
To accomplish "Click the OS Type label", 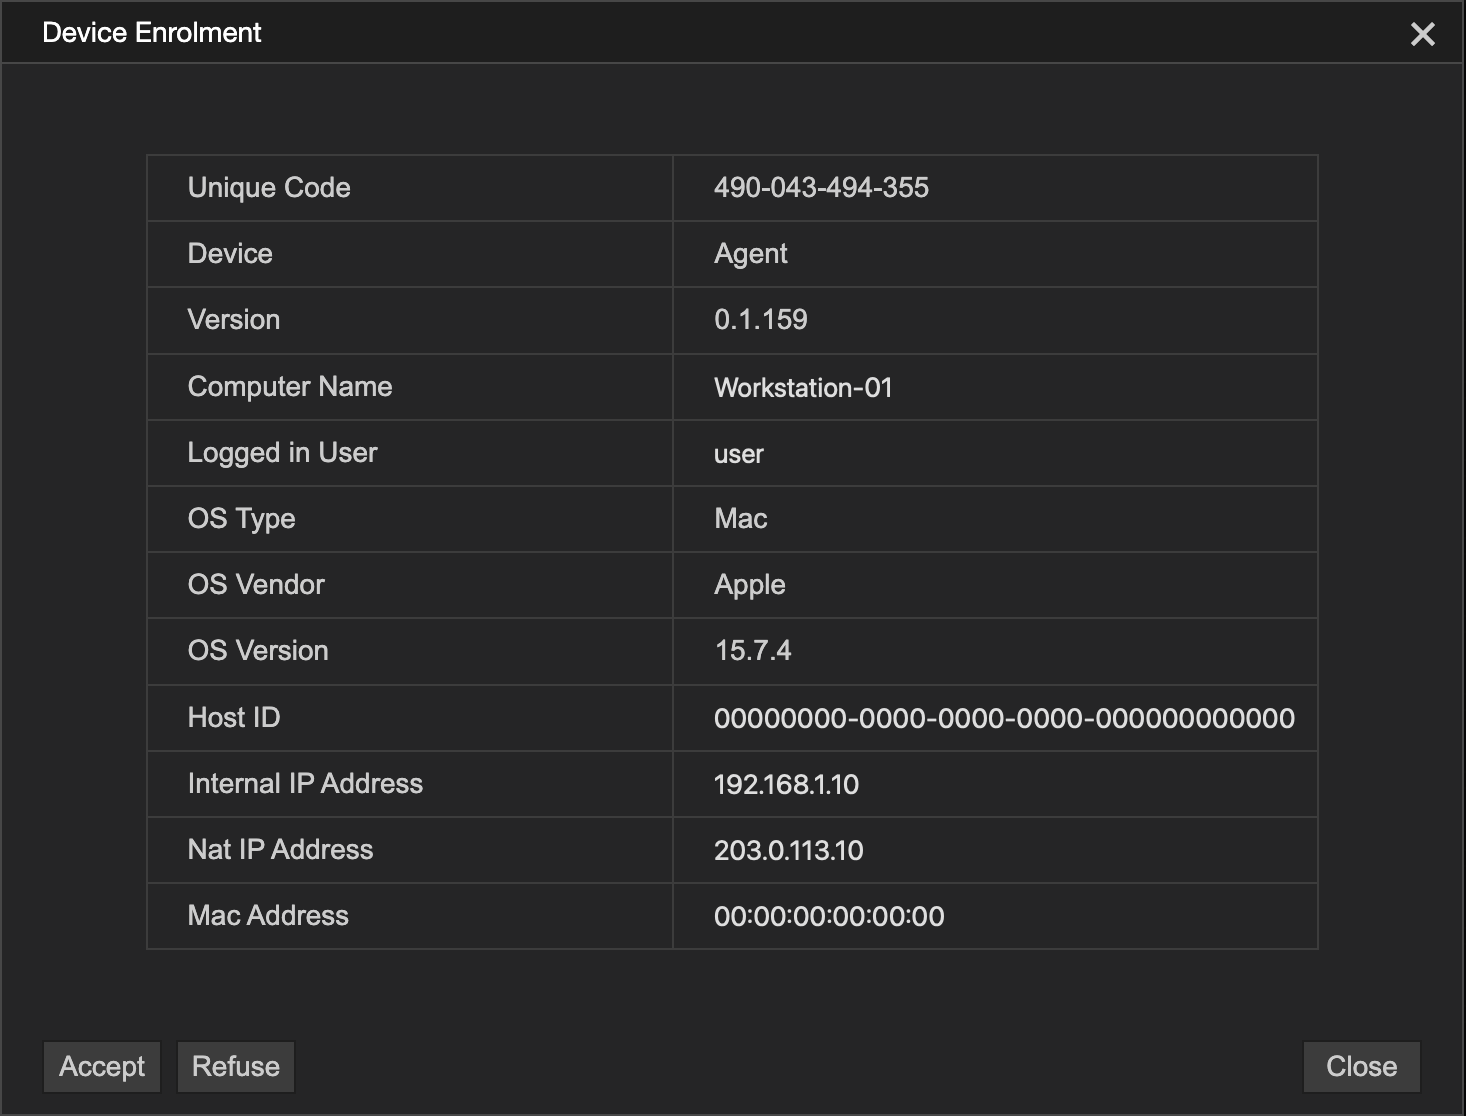I will 242,519.
